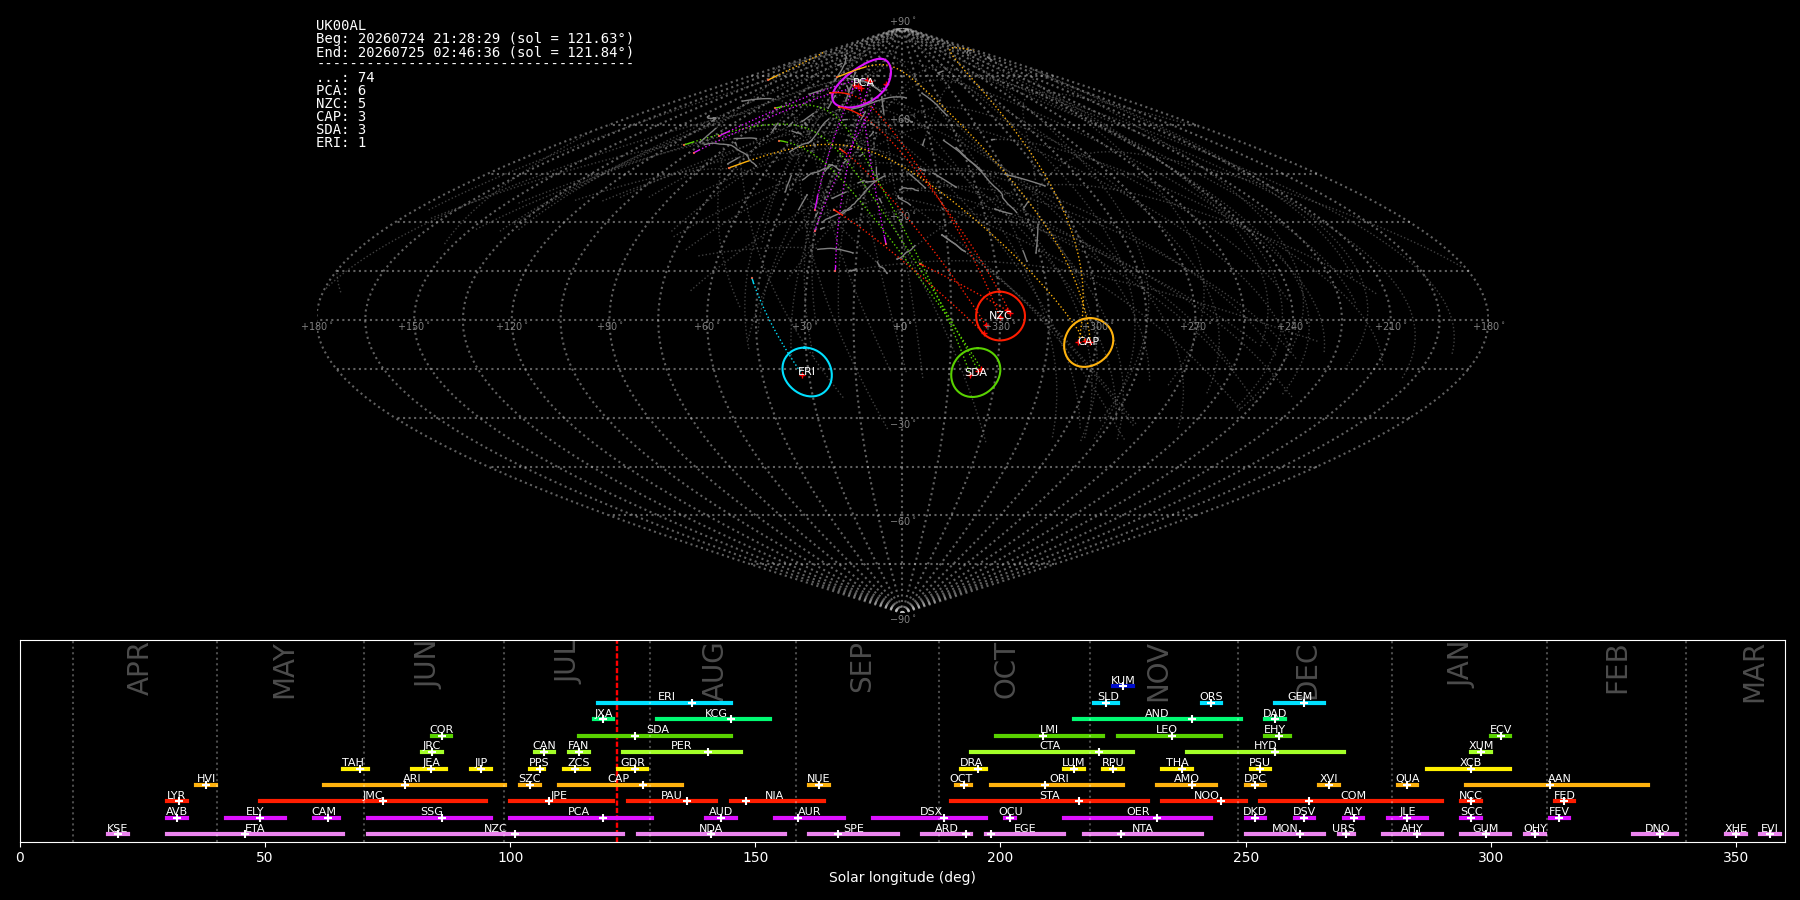Viewport: 1800px width, 900px height.
Task: Click the Solar longitude axis label
Action: (902, 877)
